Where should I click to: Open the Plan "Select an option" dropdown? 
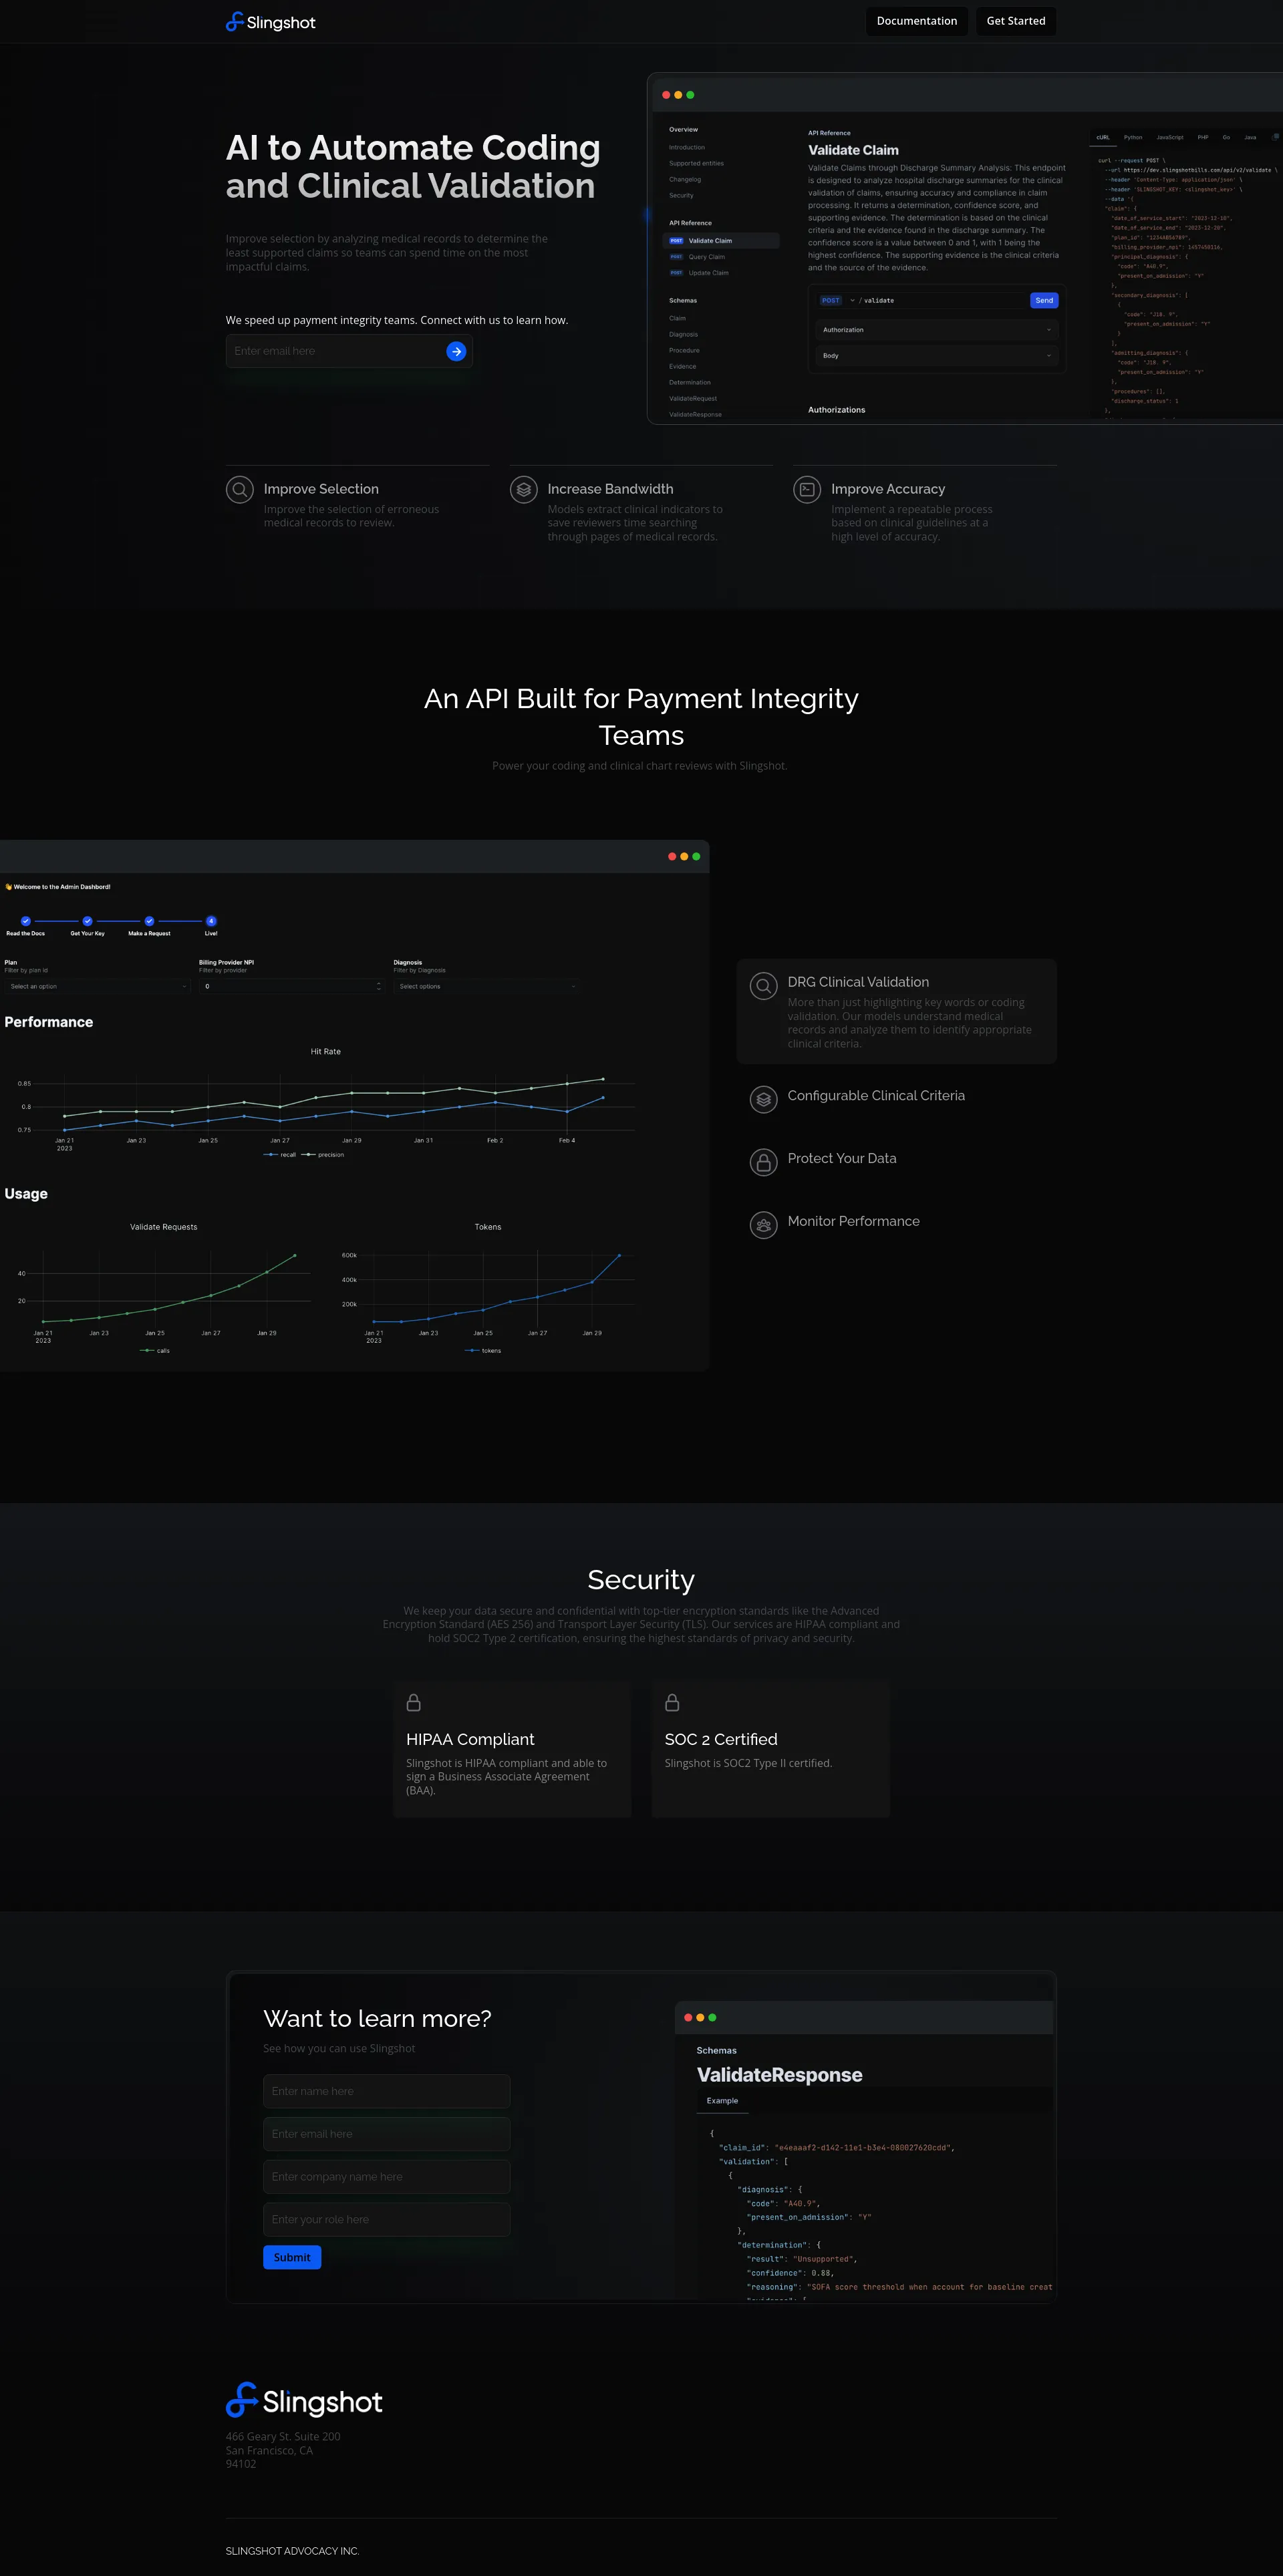[x=97, y=986]
